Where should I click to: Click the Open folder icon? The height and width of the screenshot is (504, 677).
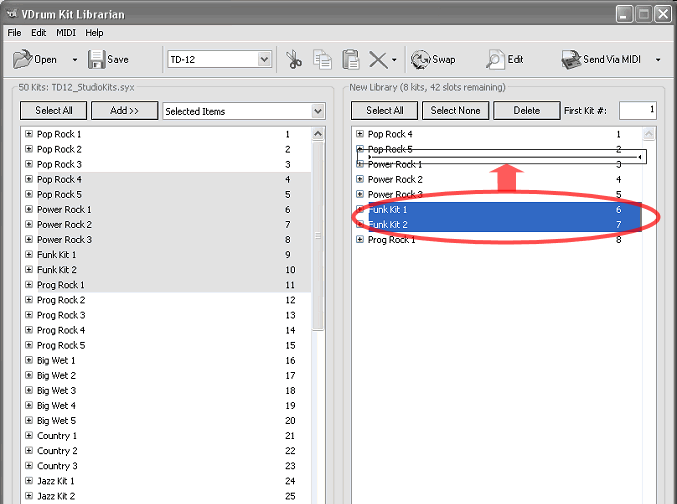(22, 60)
